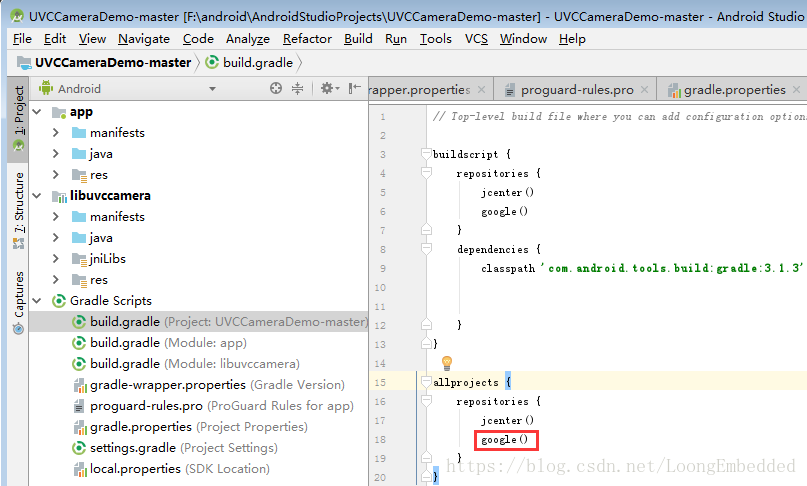Click the app module folder icon
This screenshot has height=486, width=807.
59,112
